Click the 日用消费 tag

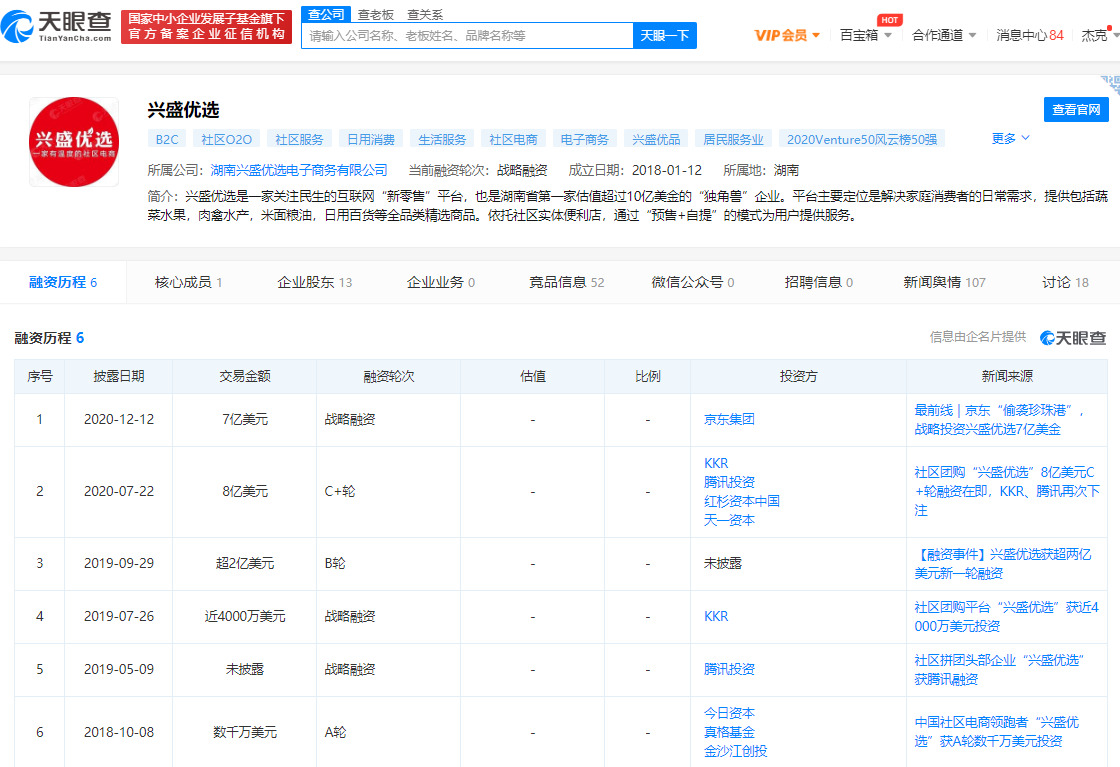point(371,139)
